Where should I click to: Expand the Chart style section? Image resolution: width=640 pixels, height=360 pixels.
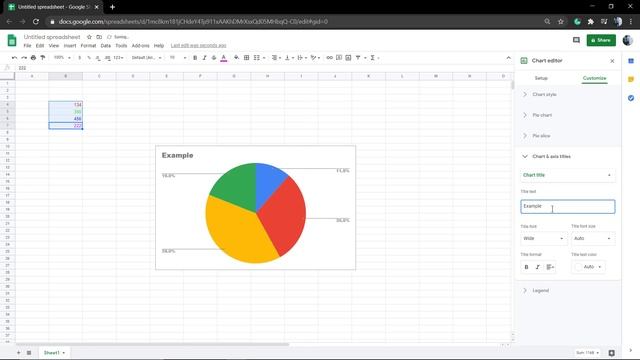pyautogui.click(x=568, y=94)
